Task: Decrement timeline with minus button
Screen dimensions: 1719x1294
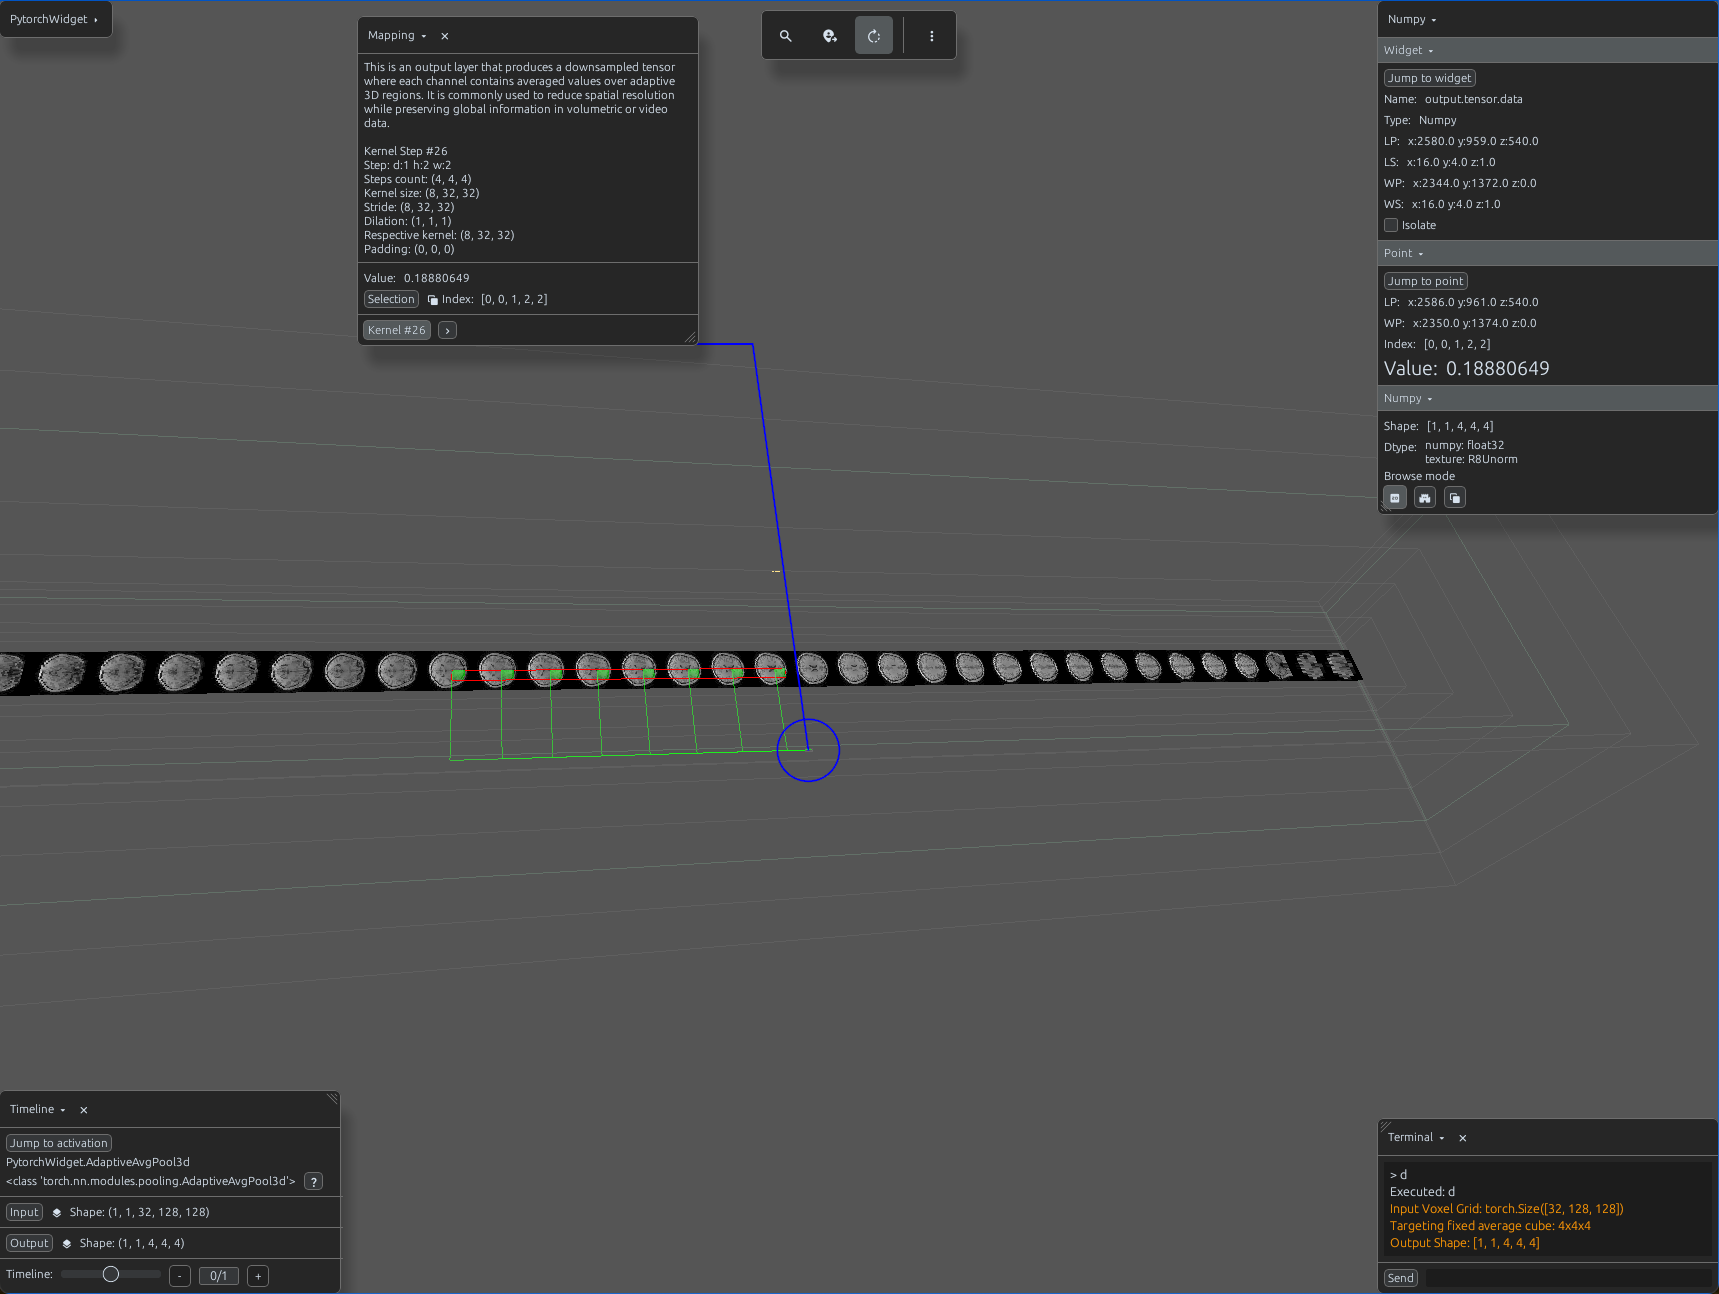Action: click(x=180, y=1276)
